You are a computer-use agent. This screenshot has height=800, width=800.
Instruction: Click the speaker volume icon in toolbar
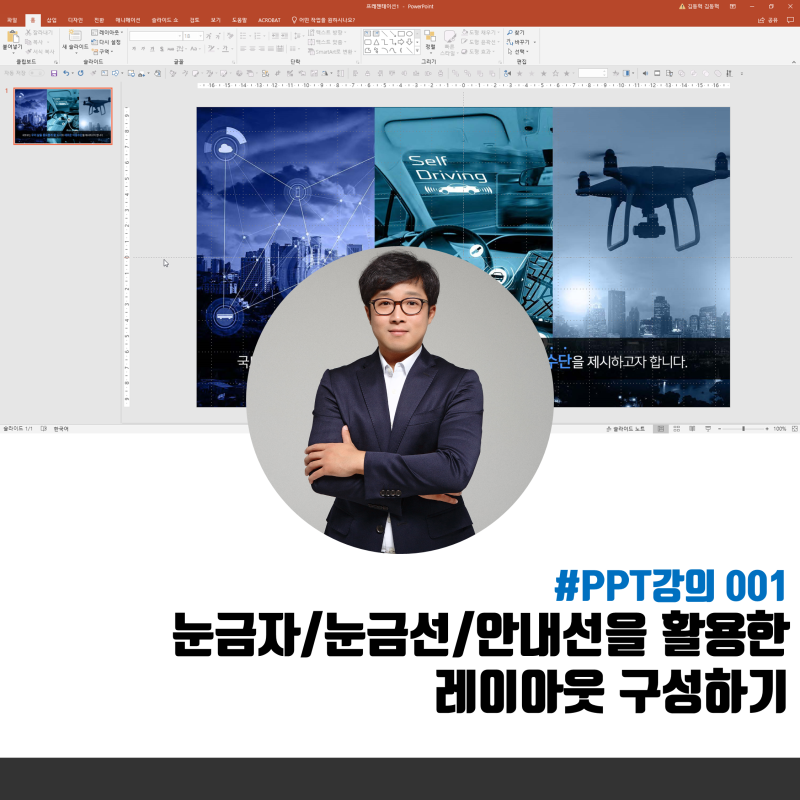[645, 73]
